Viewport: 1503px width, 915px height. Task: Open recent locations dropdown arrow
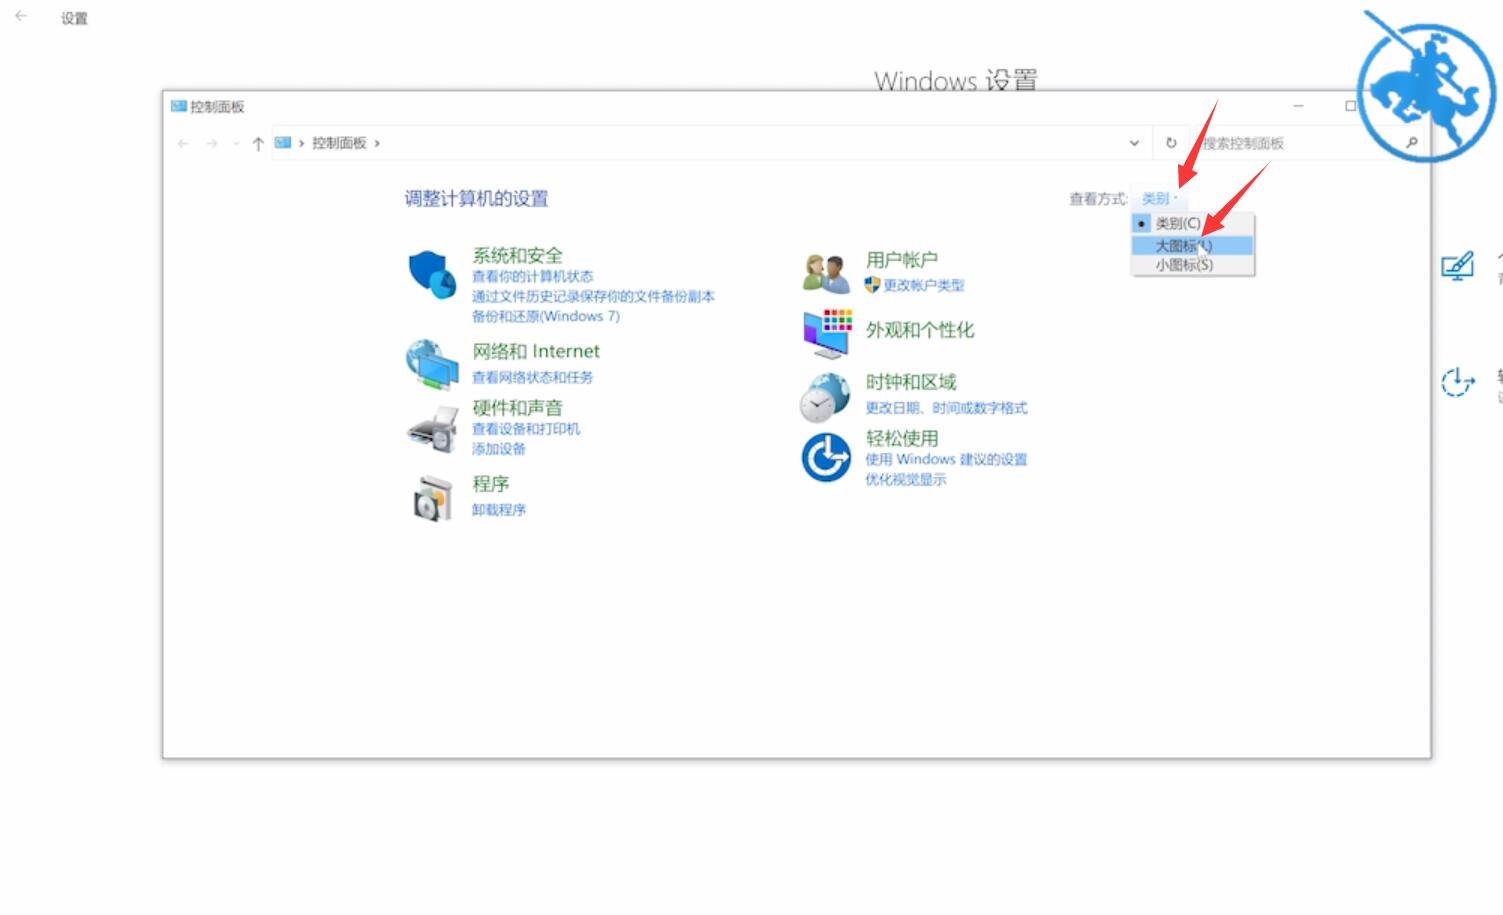(236, 143)
